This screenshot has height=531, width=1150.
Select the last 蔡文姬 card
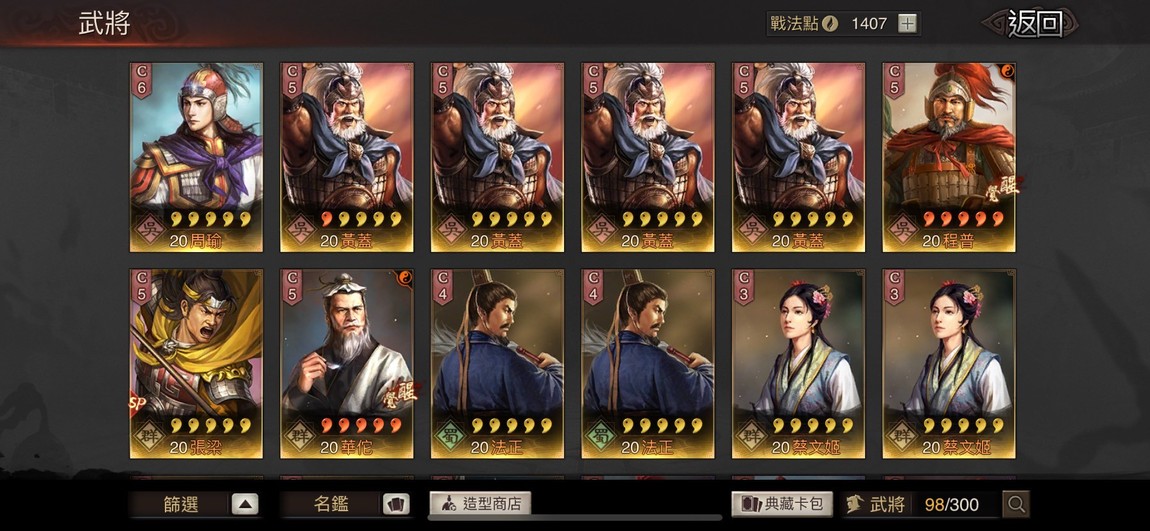pos(948,364)
